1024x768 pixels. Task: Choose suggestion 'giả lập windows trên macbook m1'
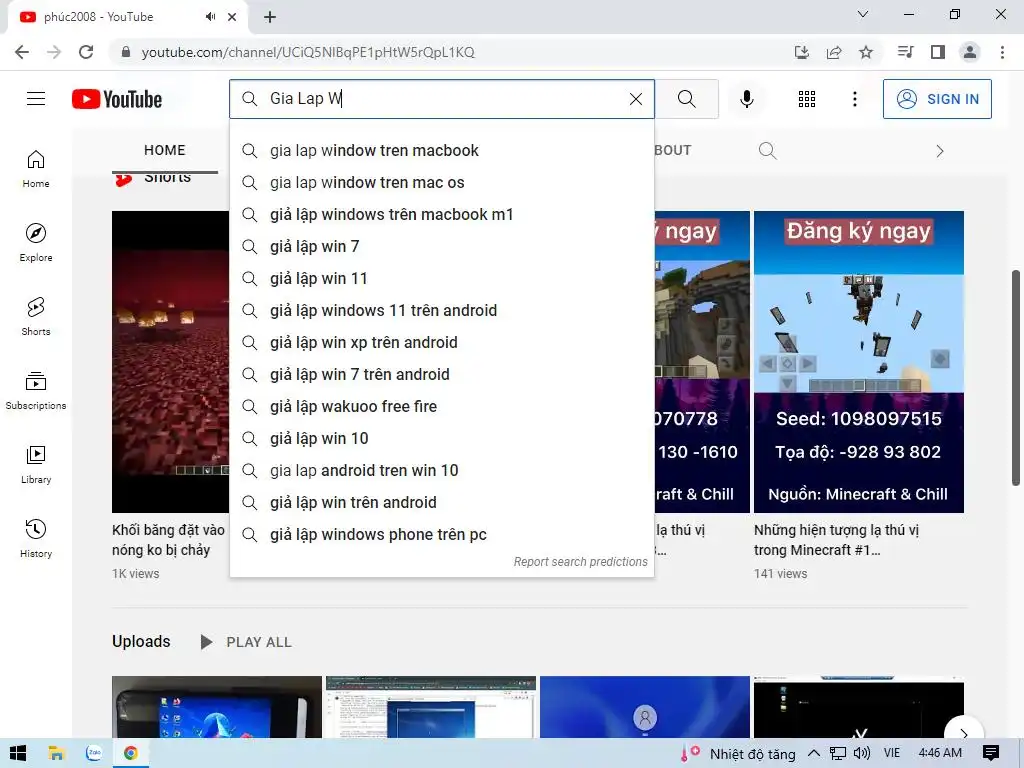pyautogui.click(x=441, y=214)
